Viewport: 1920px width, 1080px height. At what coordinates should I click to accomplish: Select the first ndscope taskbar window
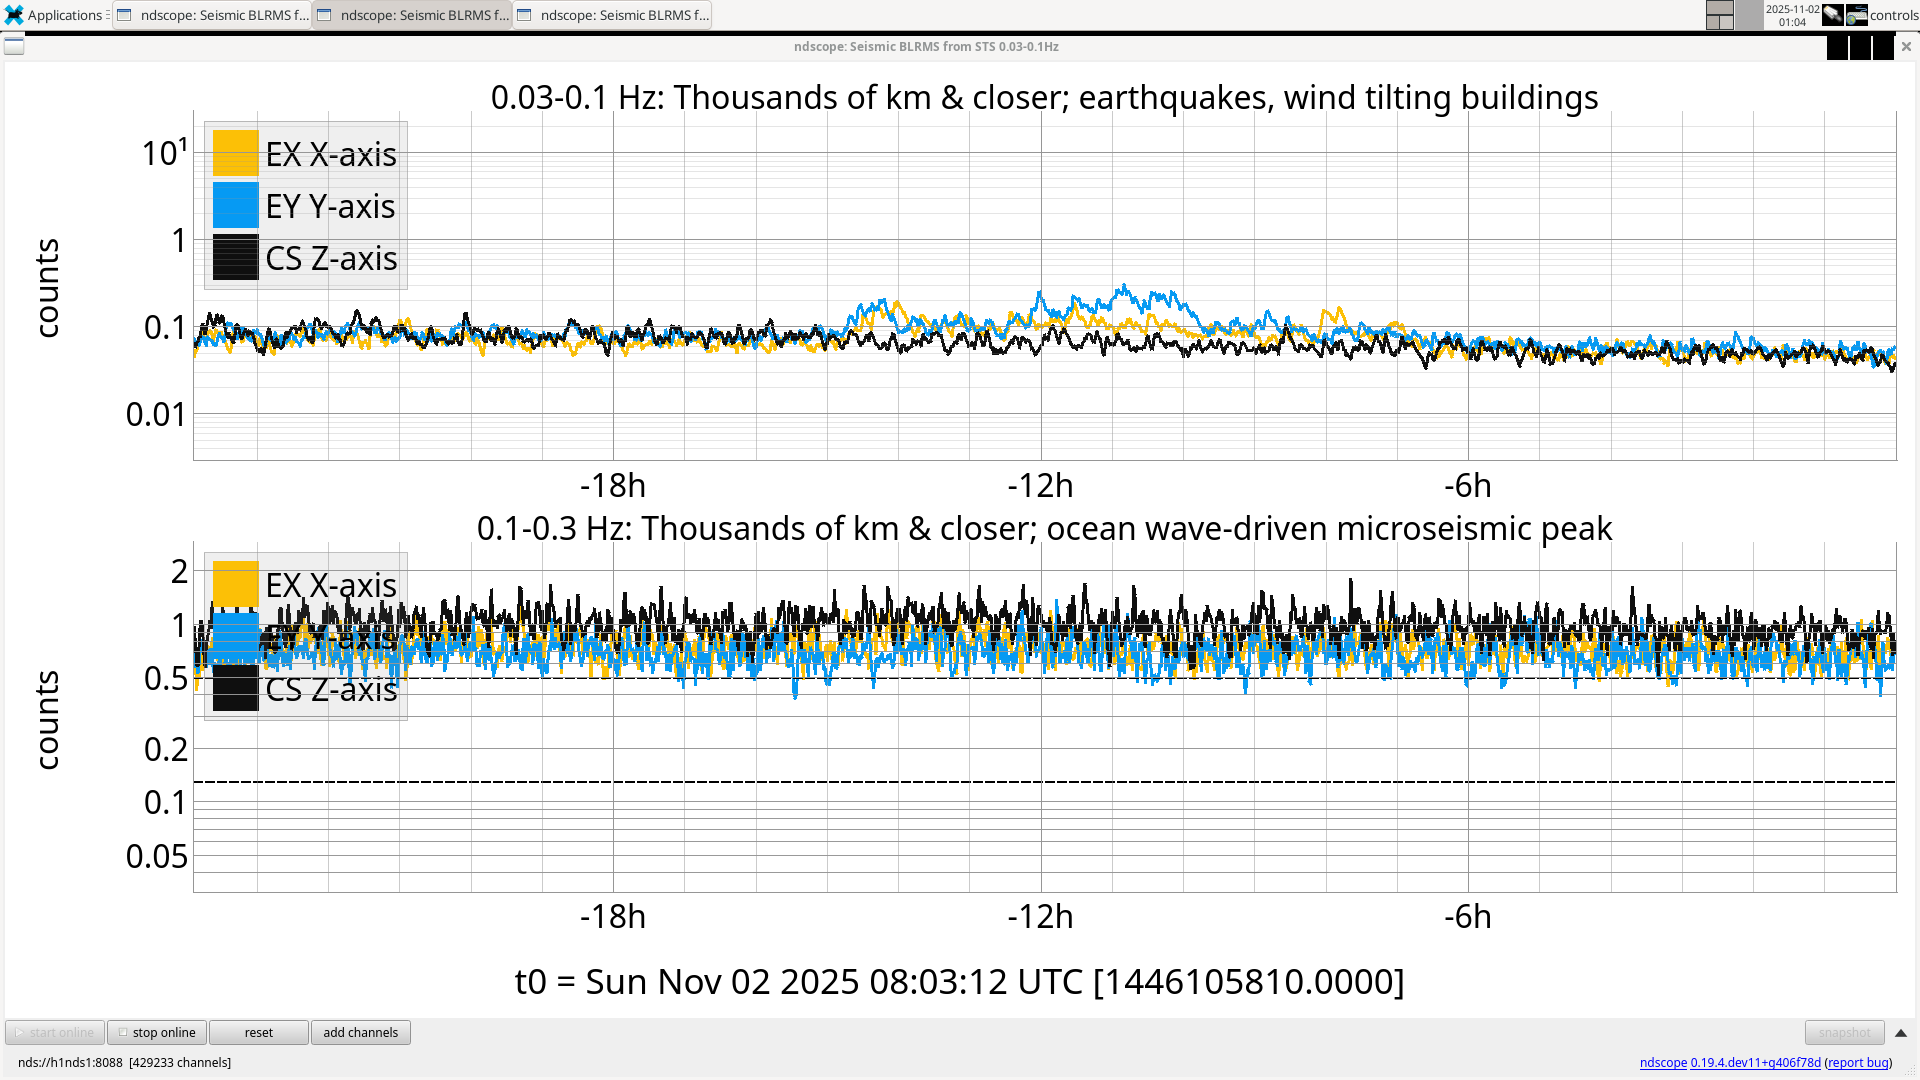(213, 15)
